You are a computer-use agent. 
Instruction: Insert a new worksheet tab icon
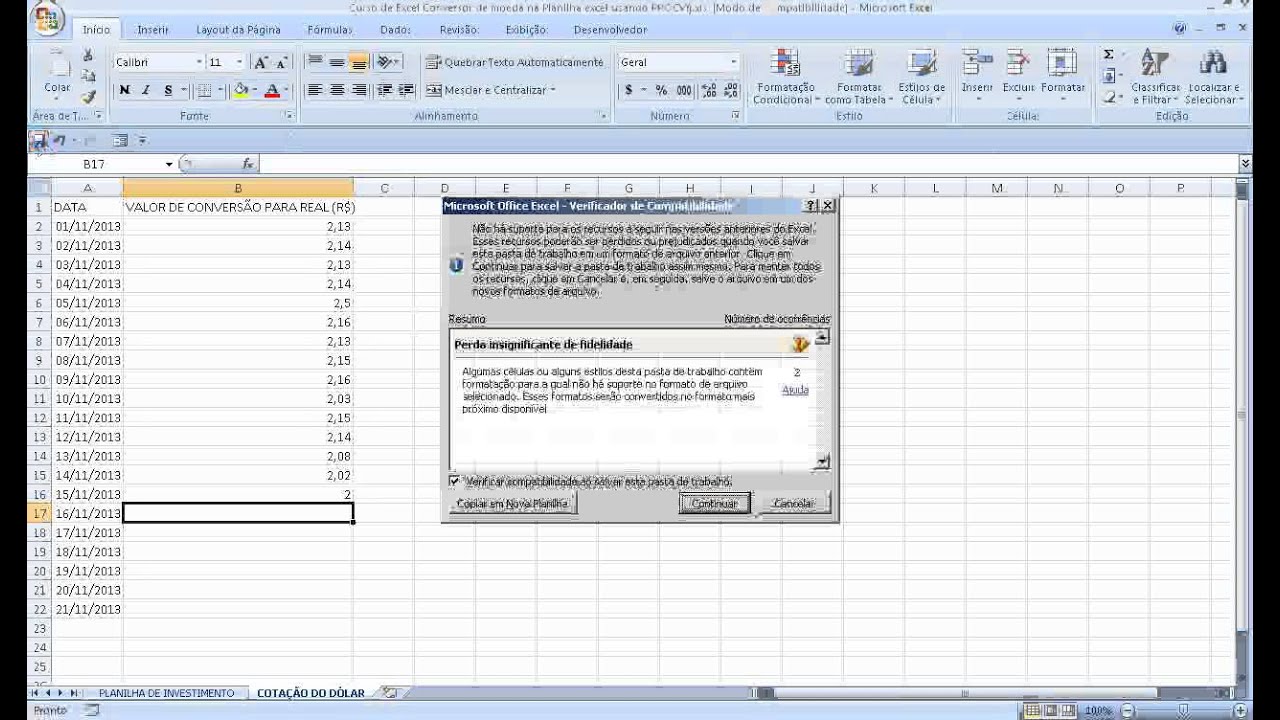pyautogui.click(x=390, y=693)
